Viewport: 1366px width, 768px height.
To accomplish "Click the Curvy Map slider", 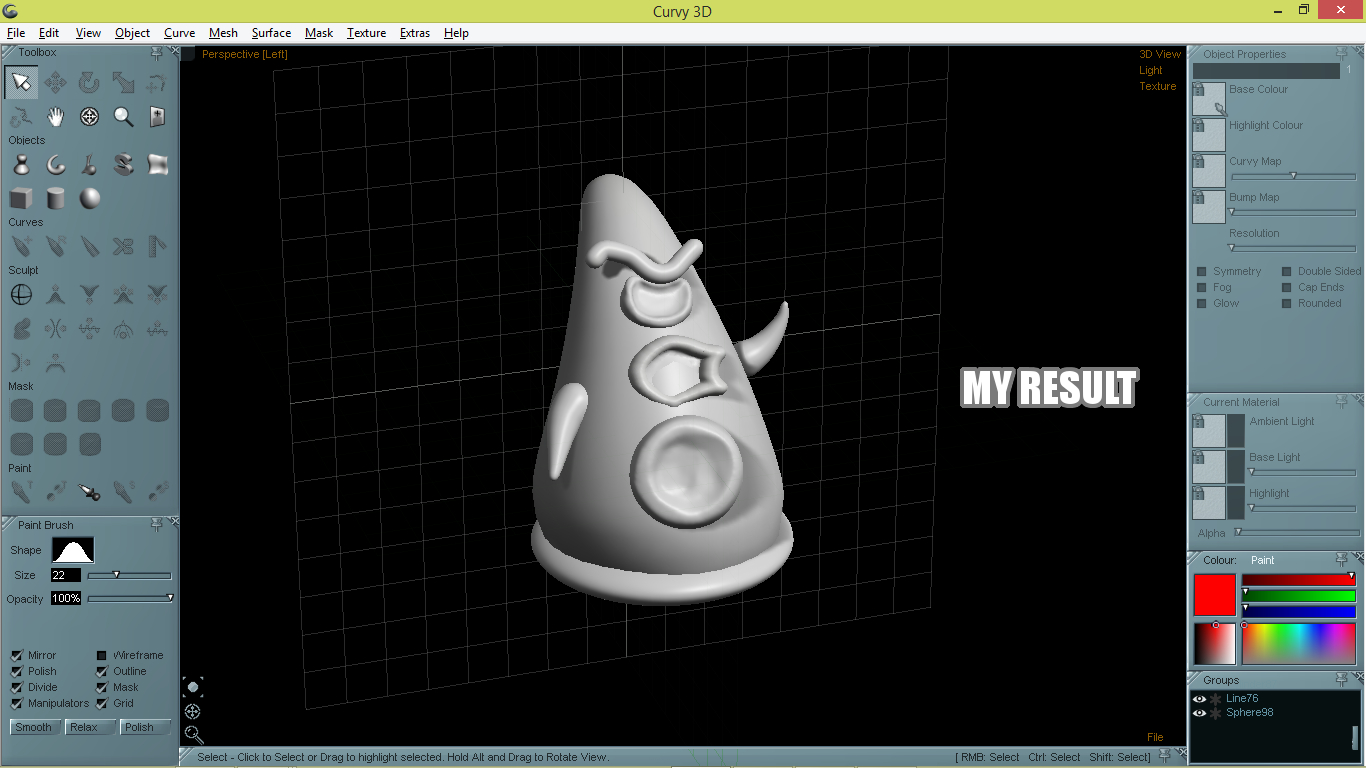I will [1292, 176].
